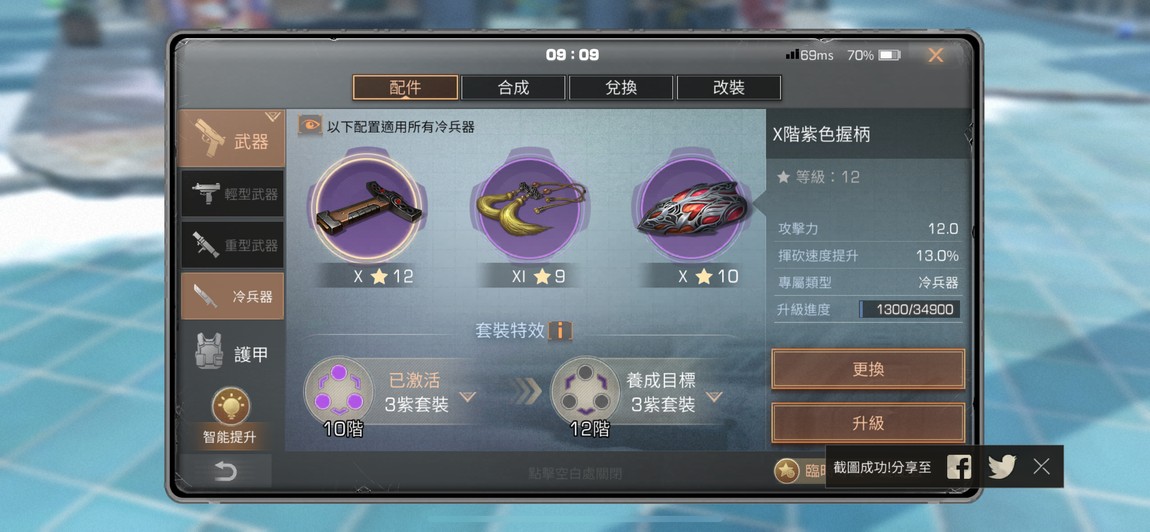Expand the 已激活 3紫套裝 dropdown arrow
The image size is (1150, 532).
point(467,397)
